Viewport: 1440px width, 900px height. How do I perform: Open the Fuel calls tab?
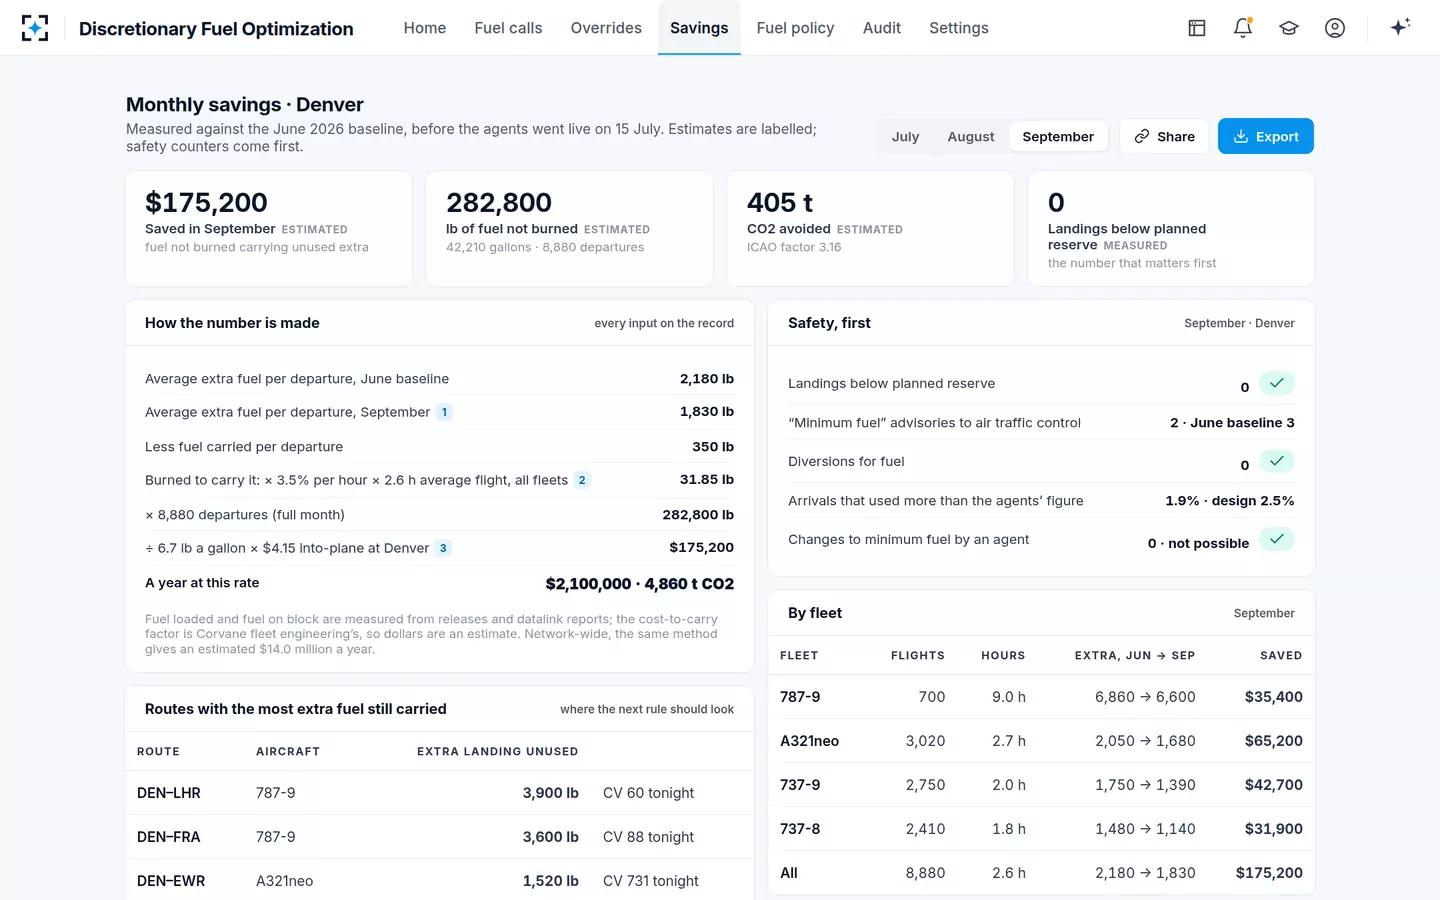(x=508, y=28)
